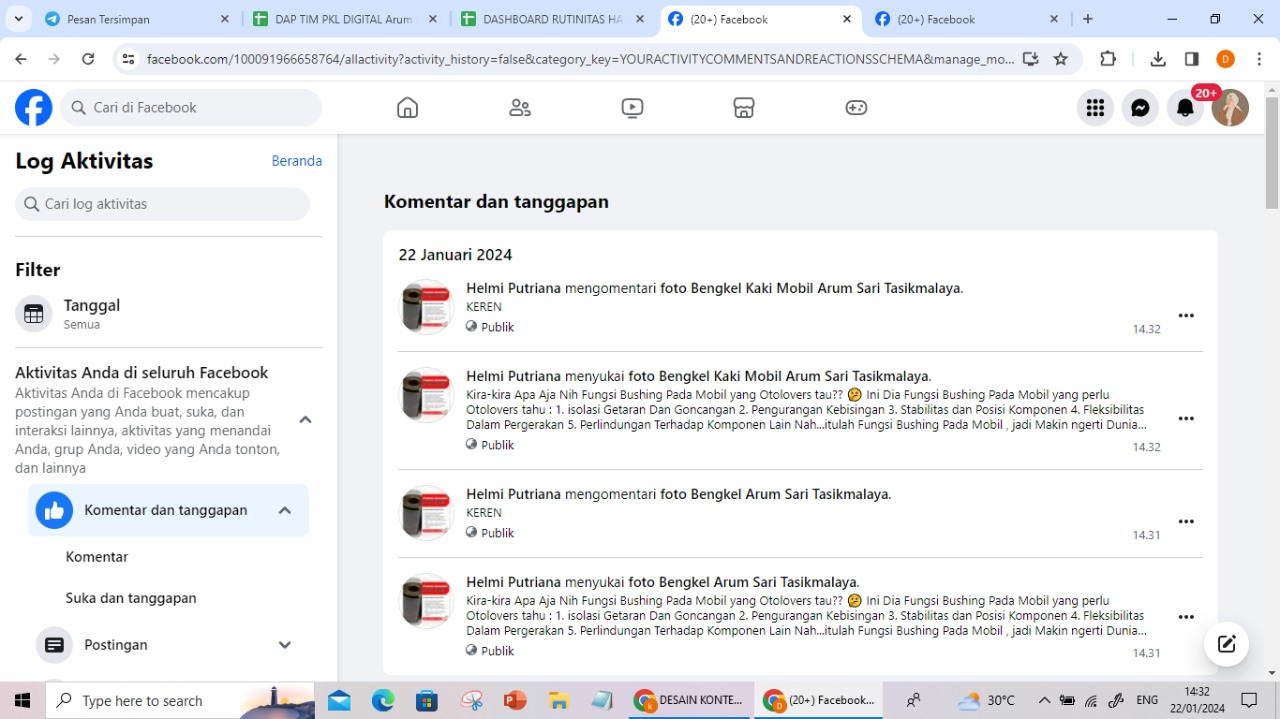Click the Cari di Facebook search field
Screen dimensions: 1280x719
(x=191, y=108)
